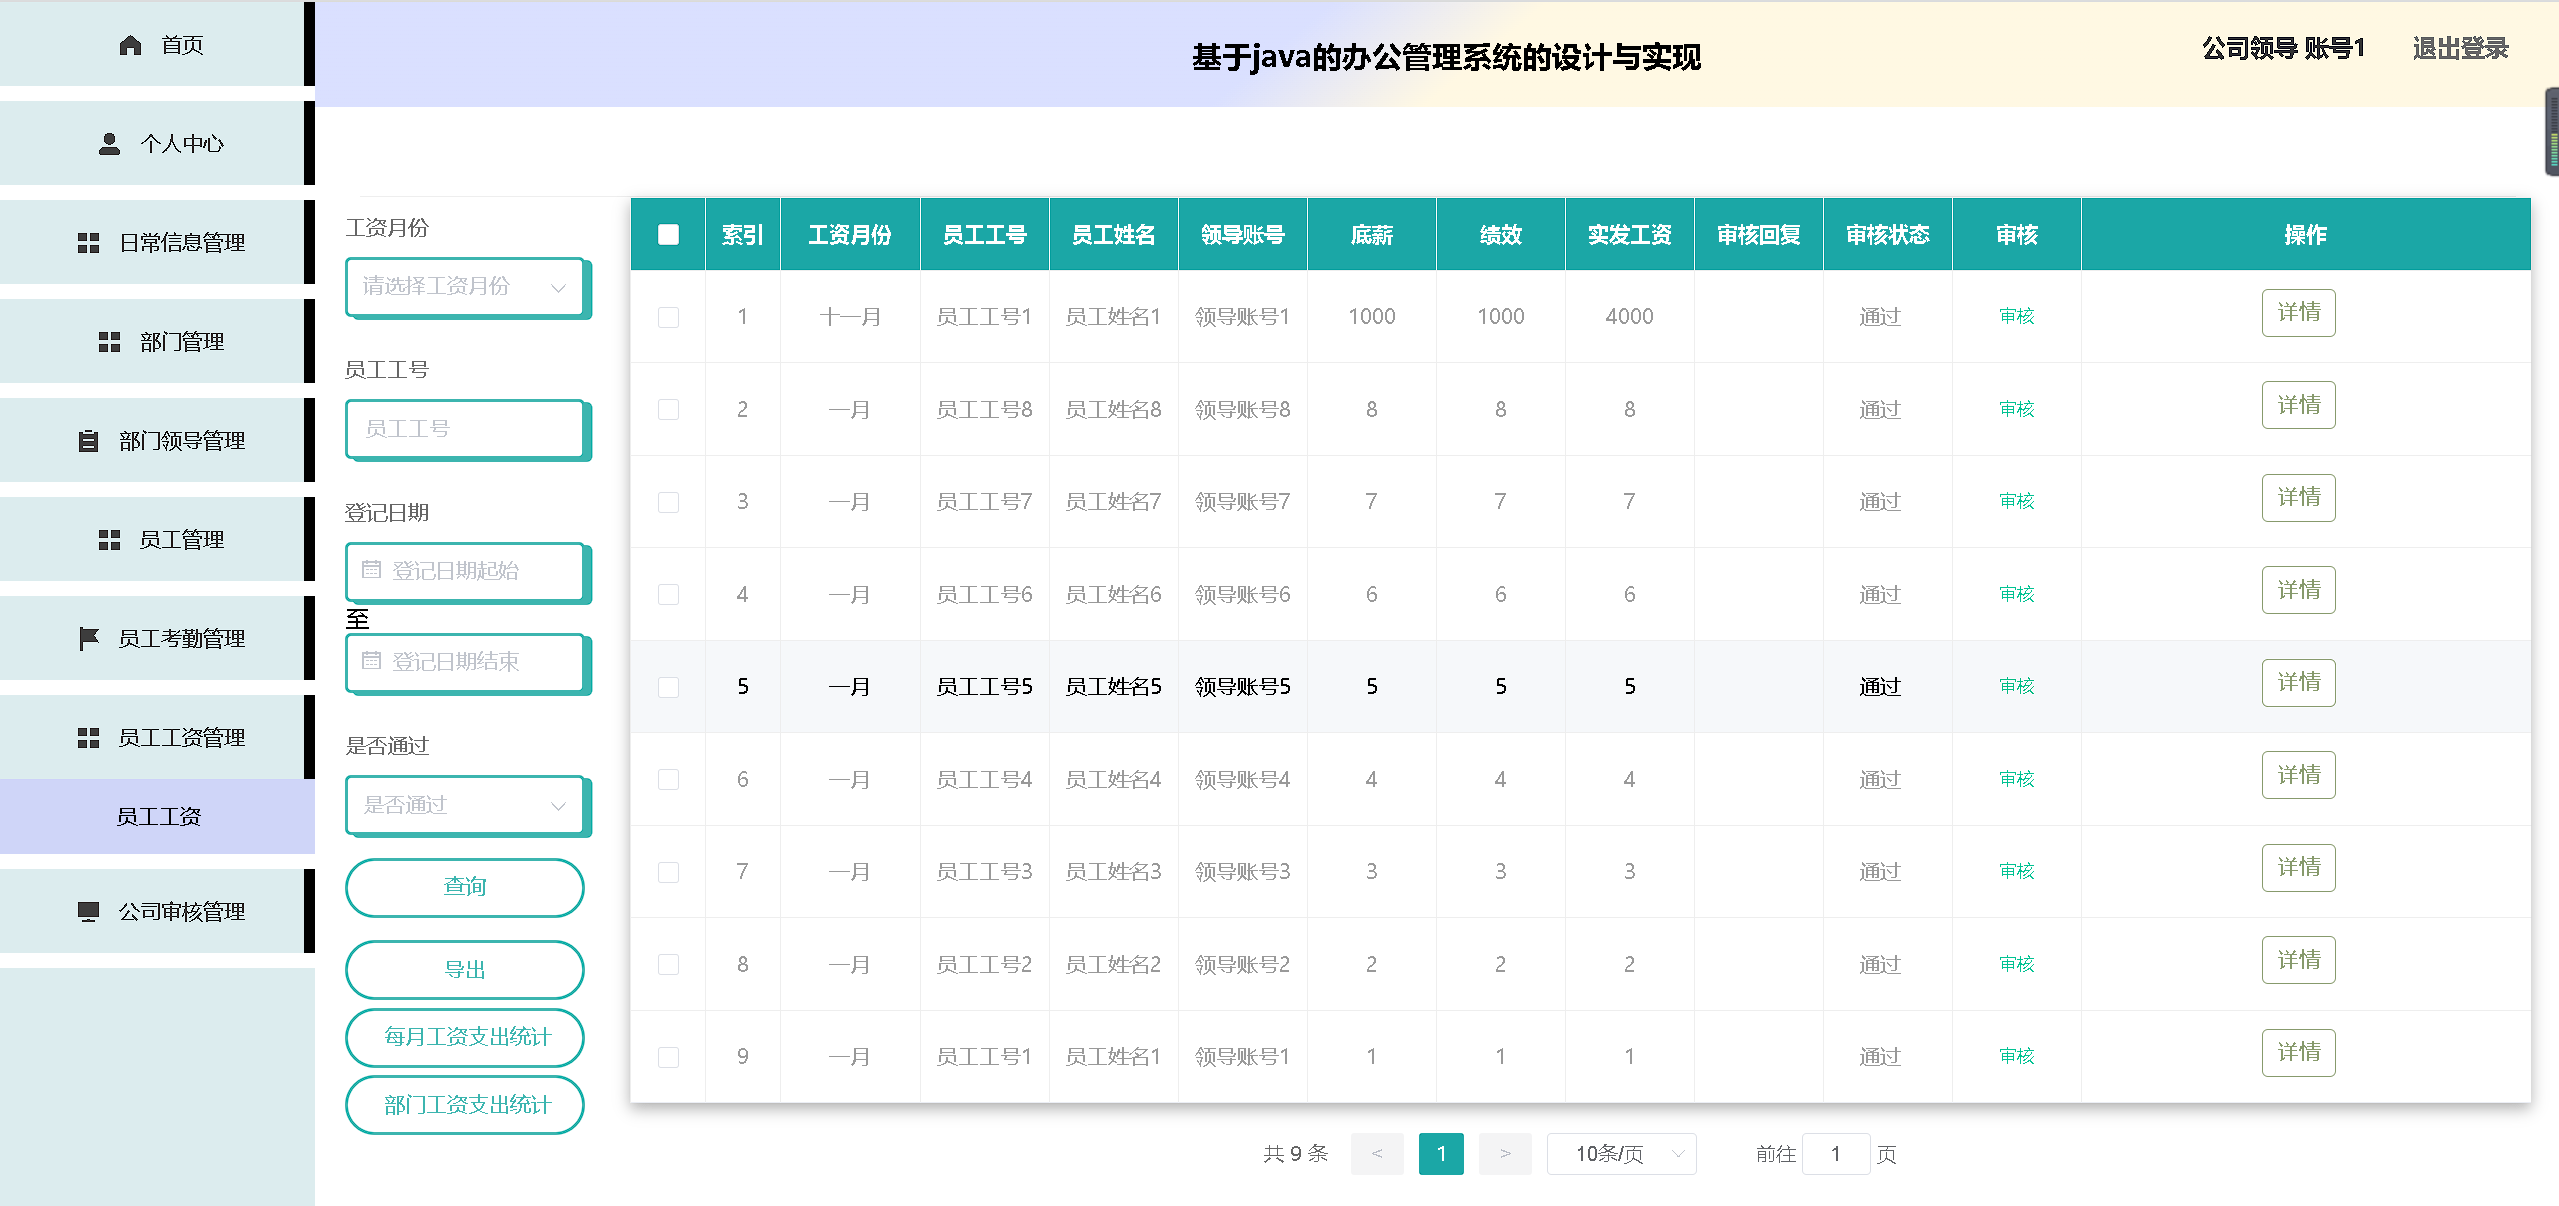Click the flag icon beside 员工考勤管理

coord(88,639)
